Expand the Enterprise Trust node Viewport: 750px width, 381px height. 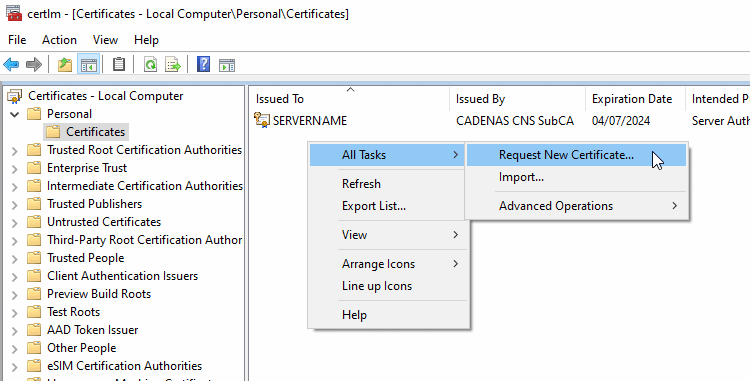point(14,169)
